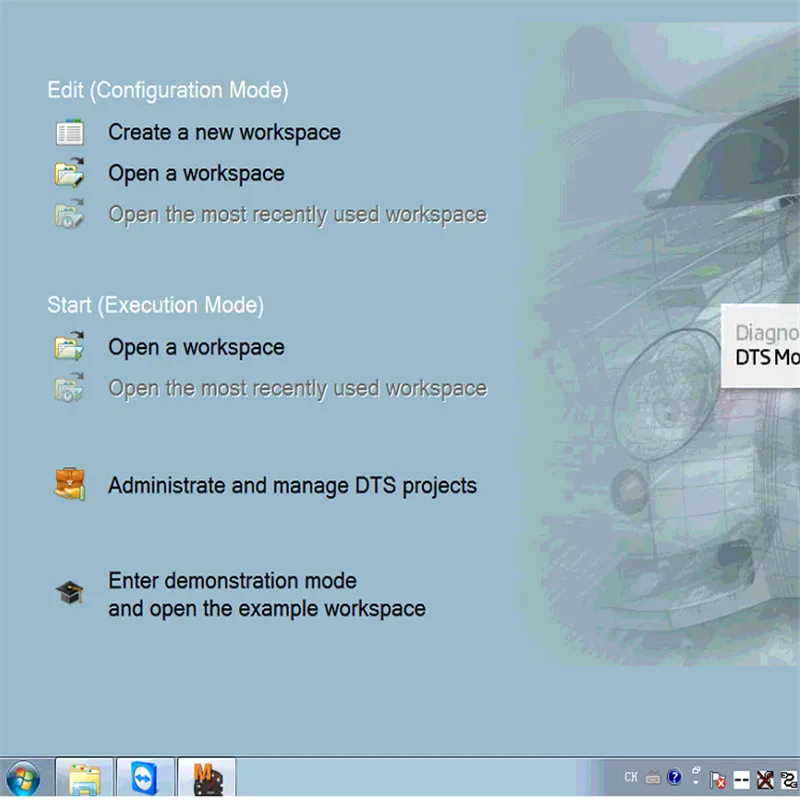
Task: Open the Action Center flag icon
Action: tap(717, 780)
